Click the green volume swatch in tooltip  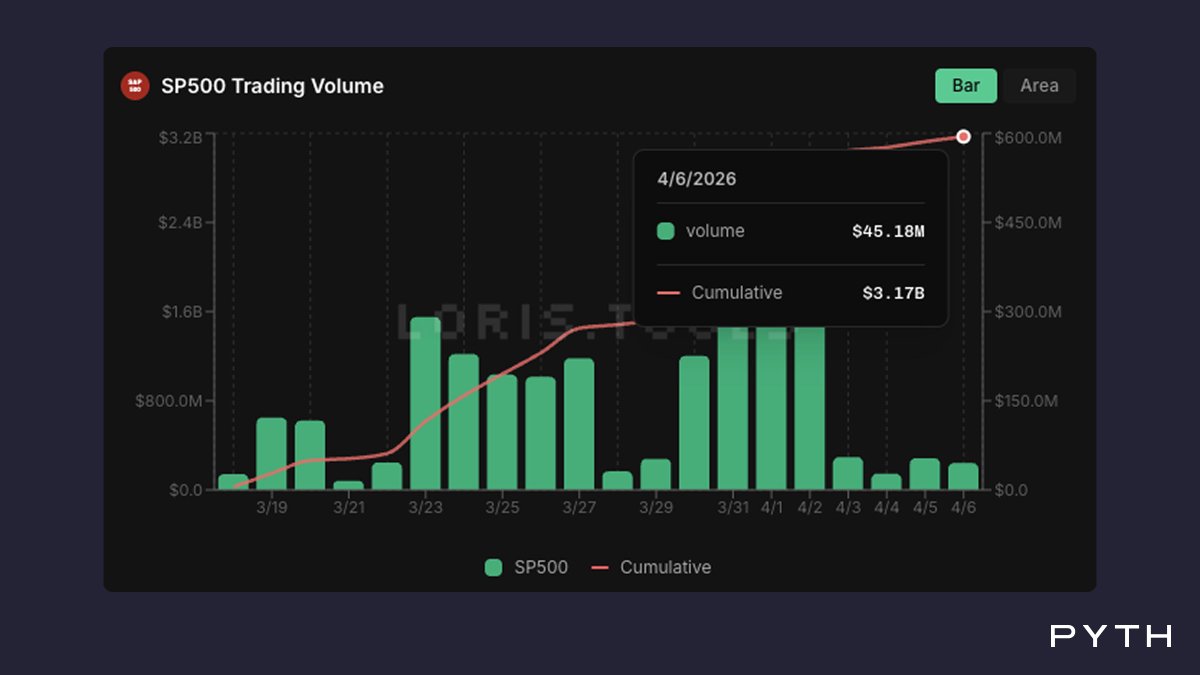665,232
